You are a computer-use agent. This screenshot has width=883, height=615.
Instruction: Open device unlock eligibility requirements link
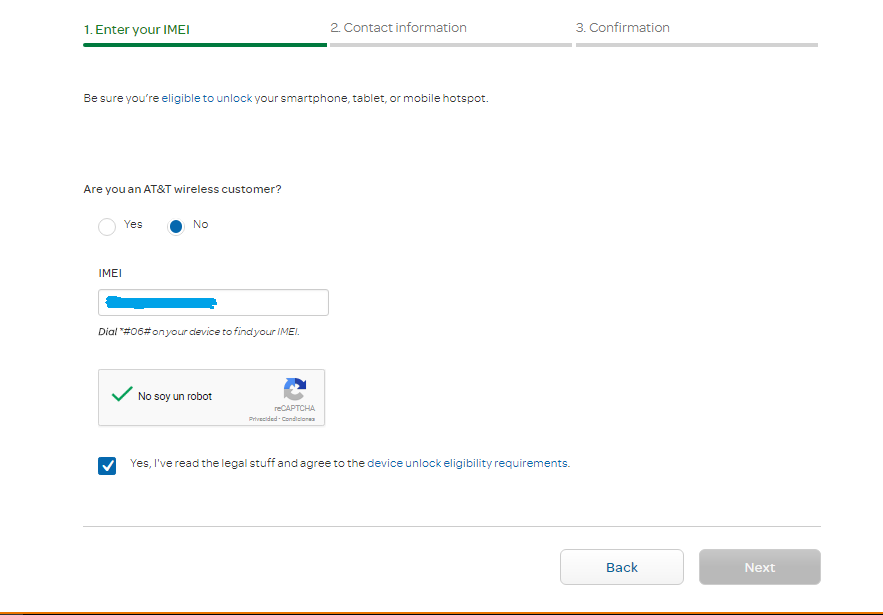tap(467, 464)
